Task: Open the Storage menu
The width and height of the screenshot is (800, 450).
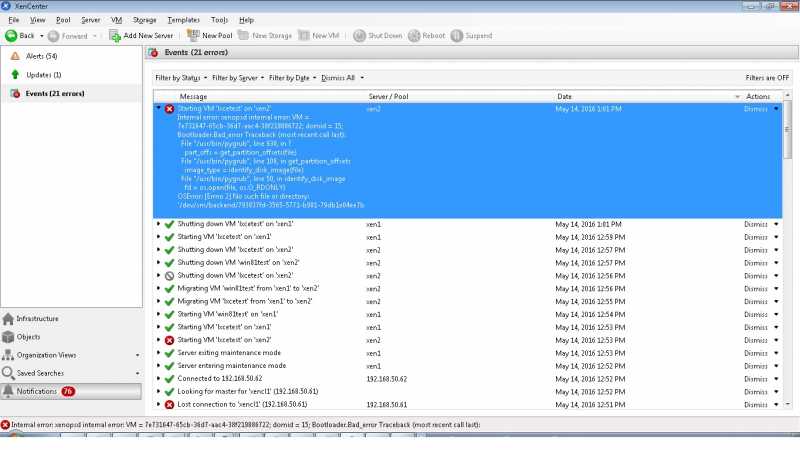Action: tap(144, 20)
